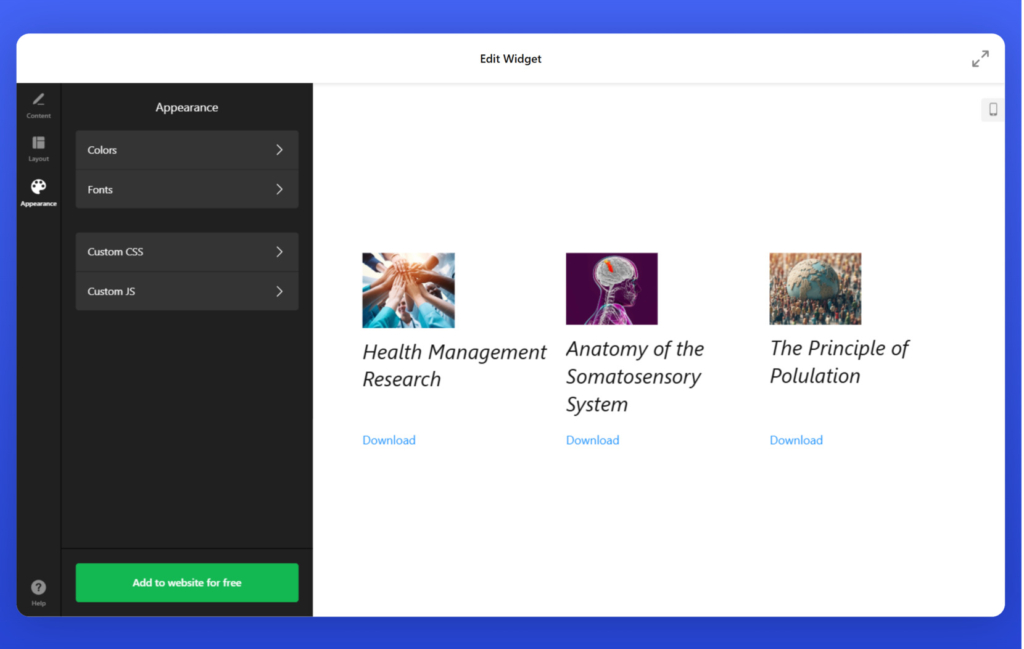Select the Anatomy of the Somatosensory System title
This screenshot has height=649, width=1024.
point(634,376)
